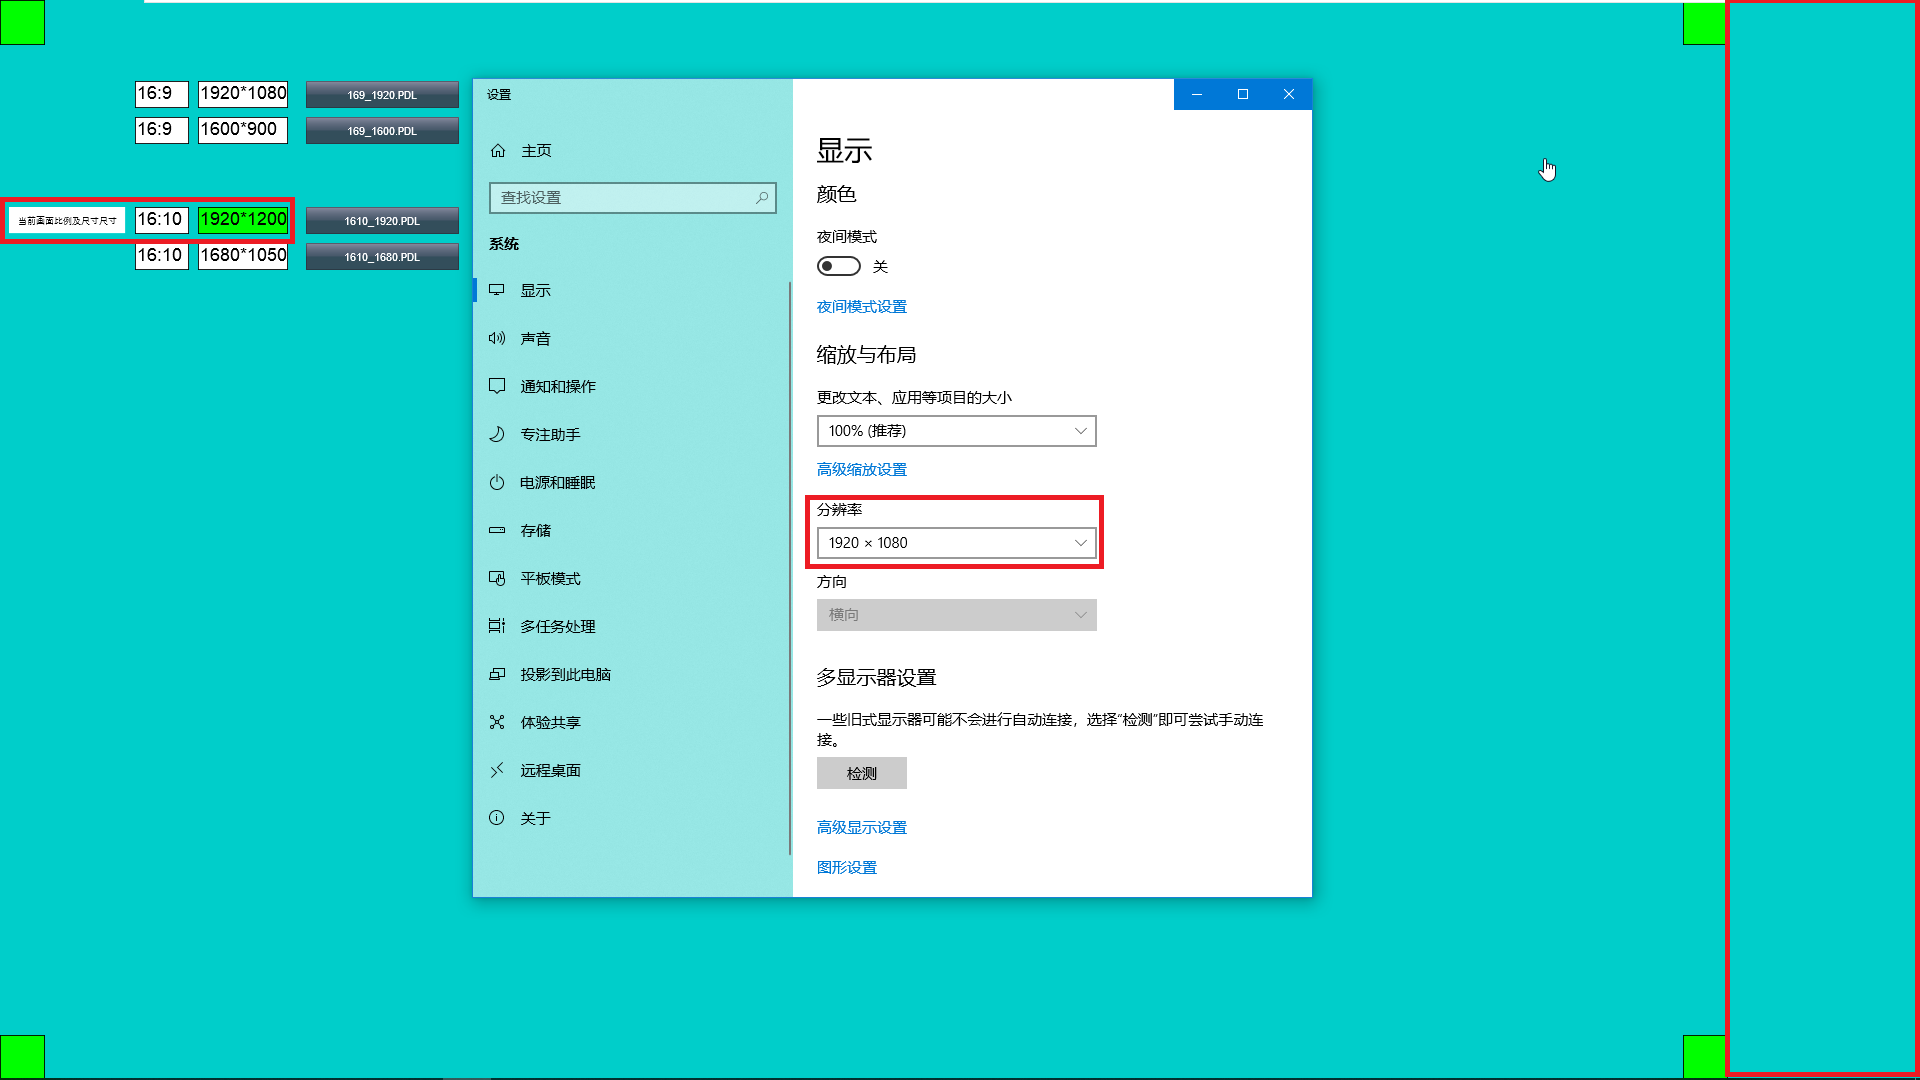Click the Power & sleep icon
The height and width of the screenshot is (1080, 1920).
[497, 482]
